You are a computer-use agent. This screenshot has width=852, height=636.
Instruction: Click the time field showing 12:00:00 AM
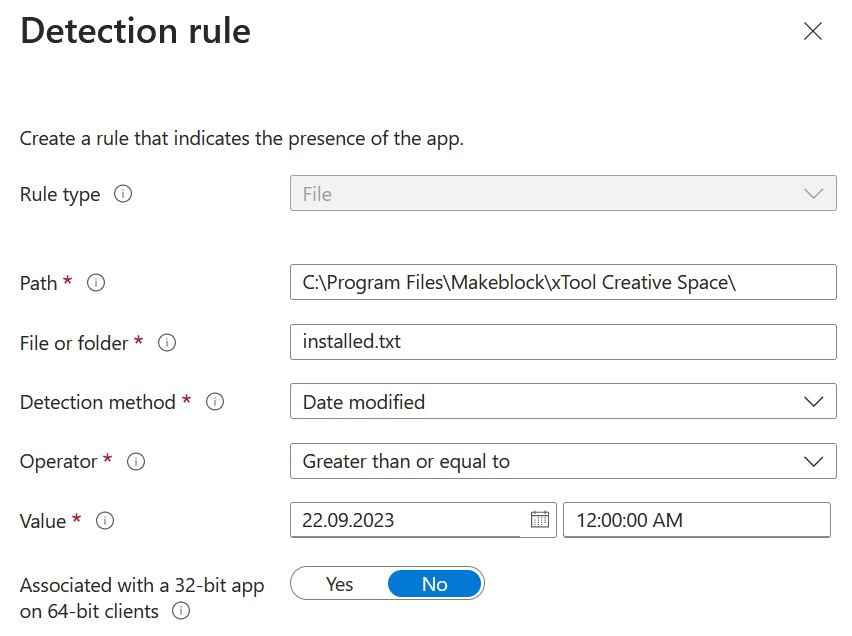696,520
